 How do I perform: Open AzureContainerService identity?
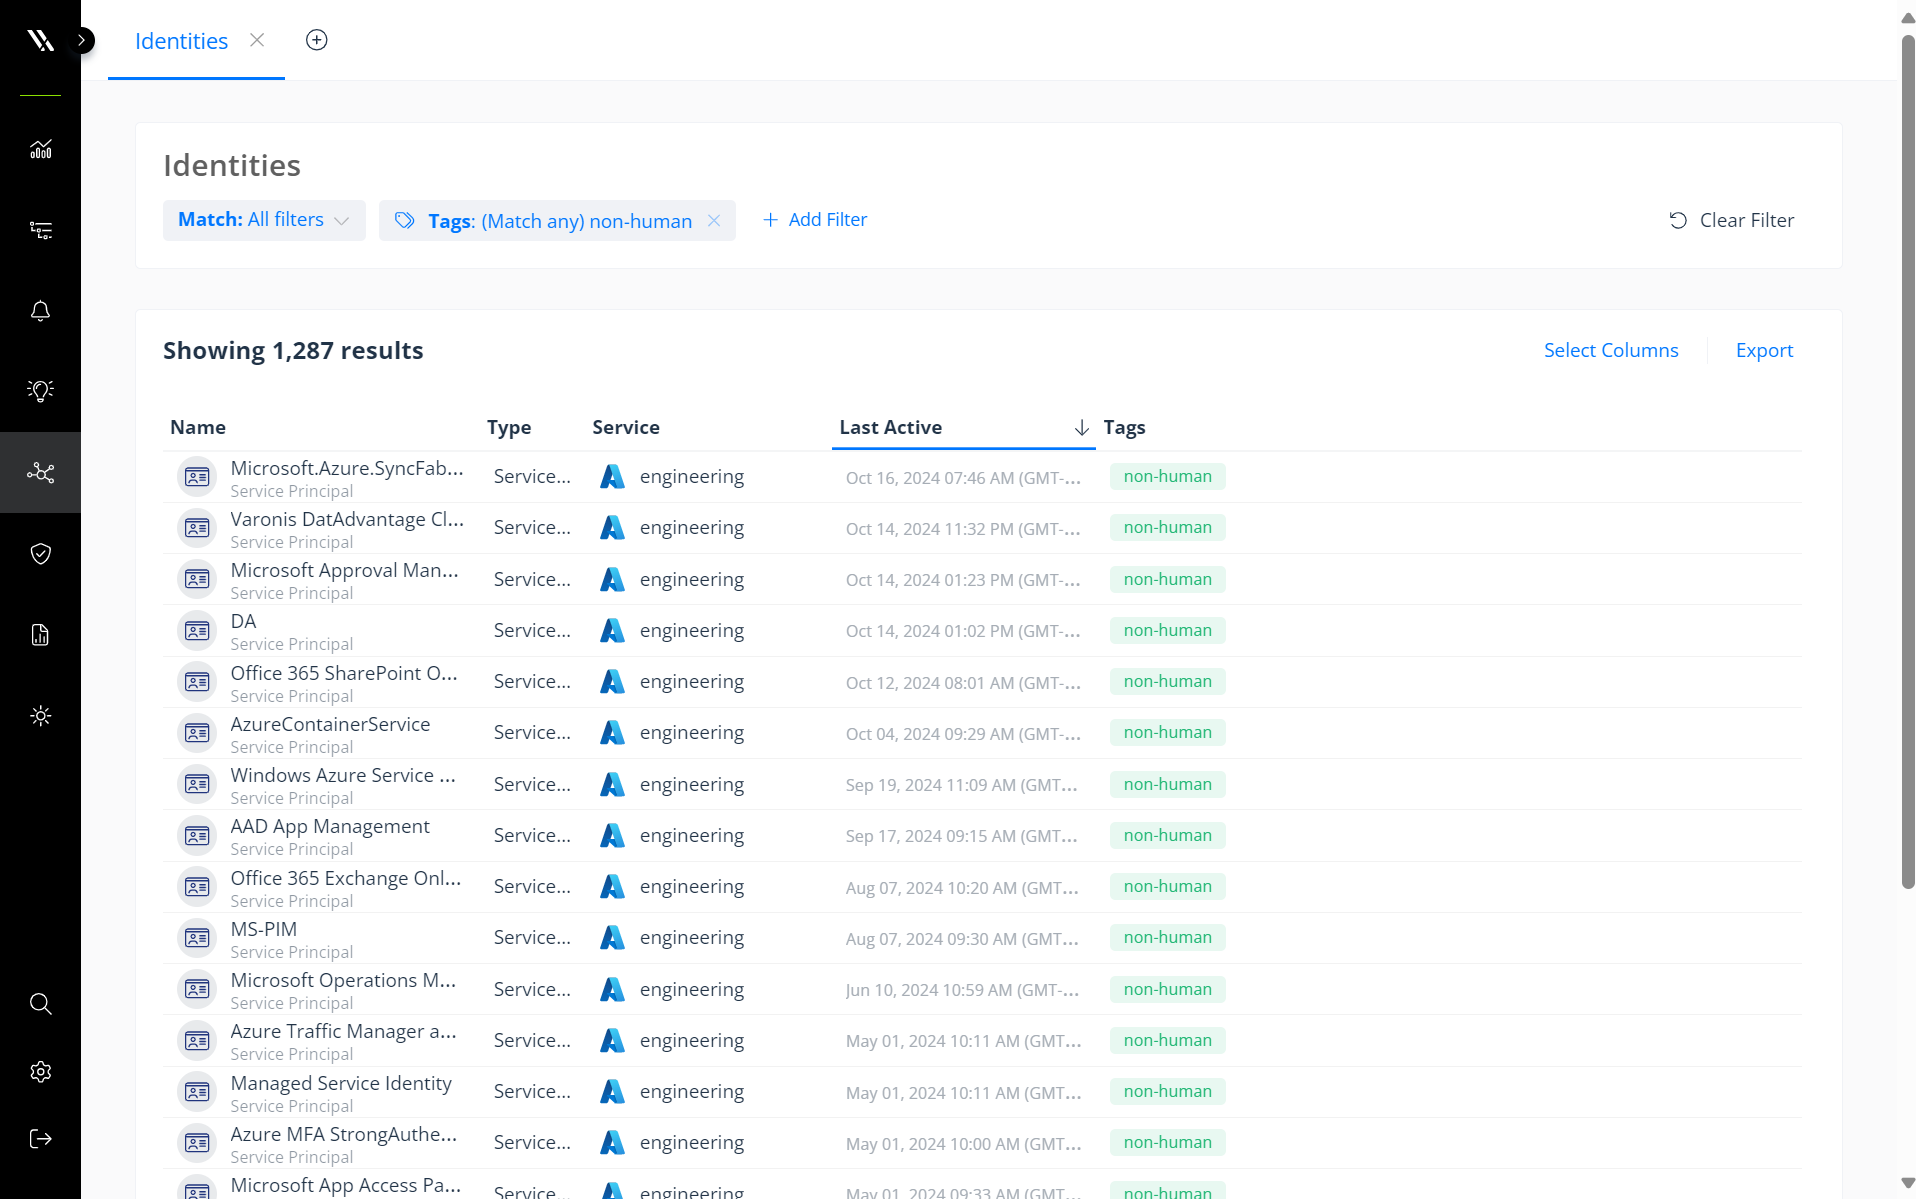[330, 725]
